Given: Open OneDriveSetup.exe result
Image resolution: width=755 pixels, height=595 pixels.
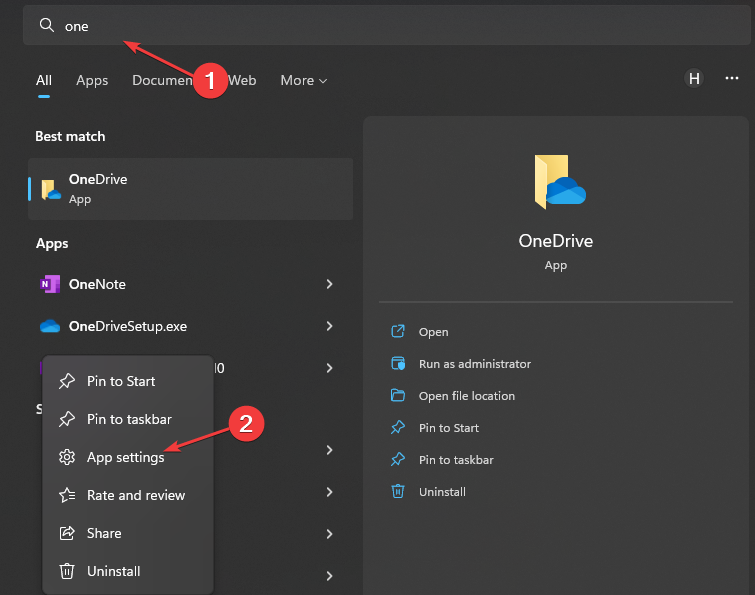Looking at the screenshot, I should click(x=191, y=326).
